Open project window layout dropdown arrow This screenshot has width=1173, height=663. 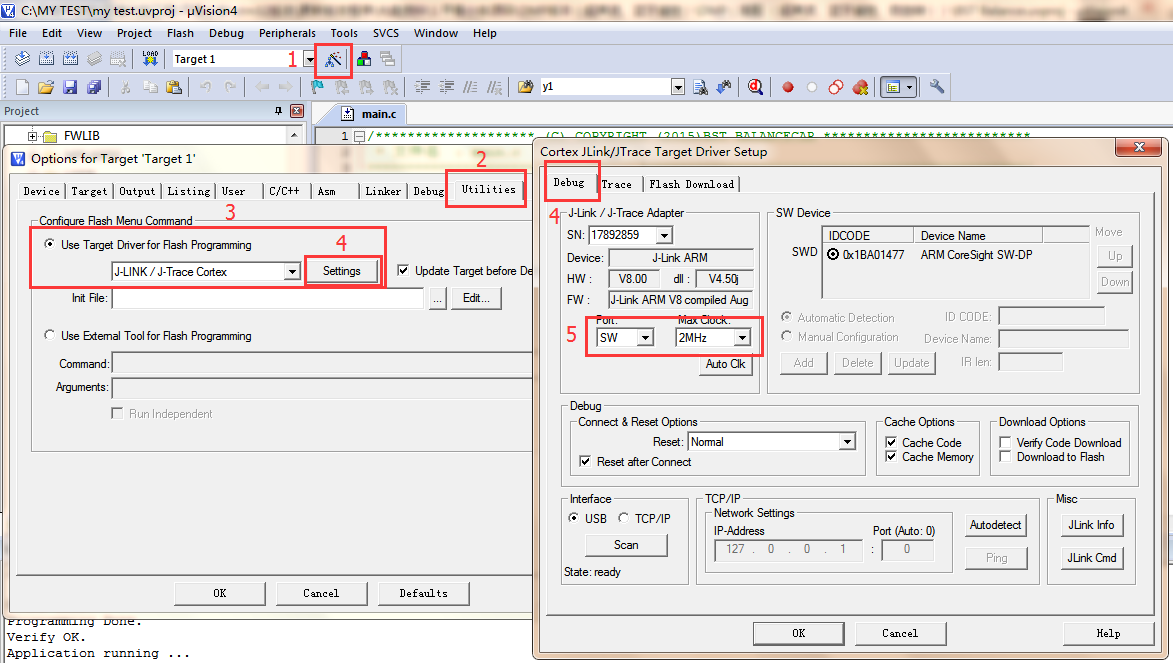click(909, 87)
